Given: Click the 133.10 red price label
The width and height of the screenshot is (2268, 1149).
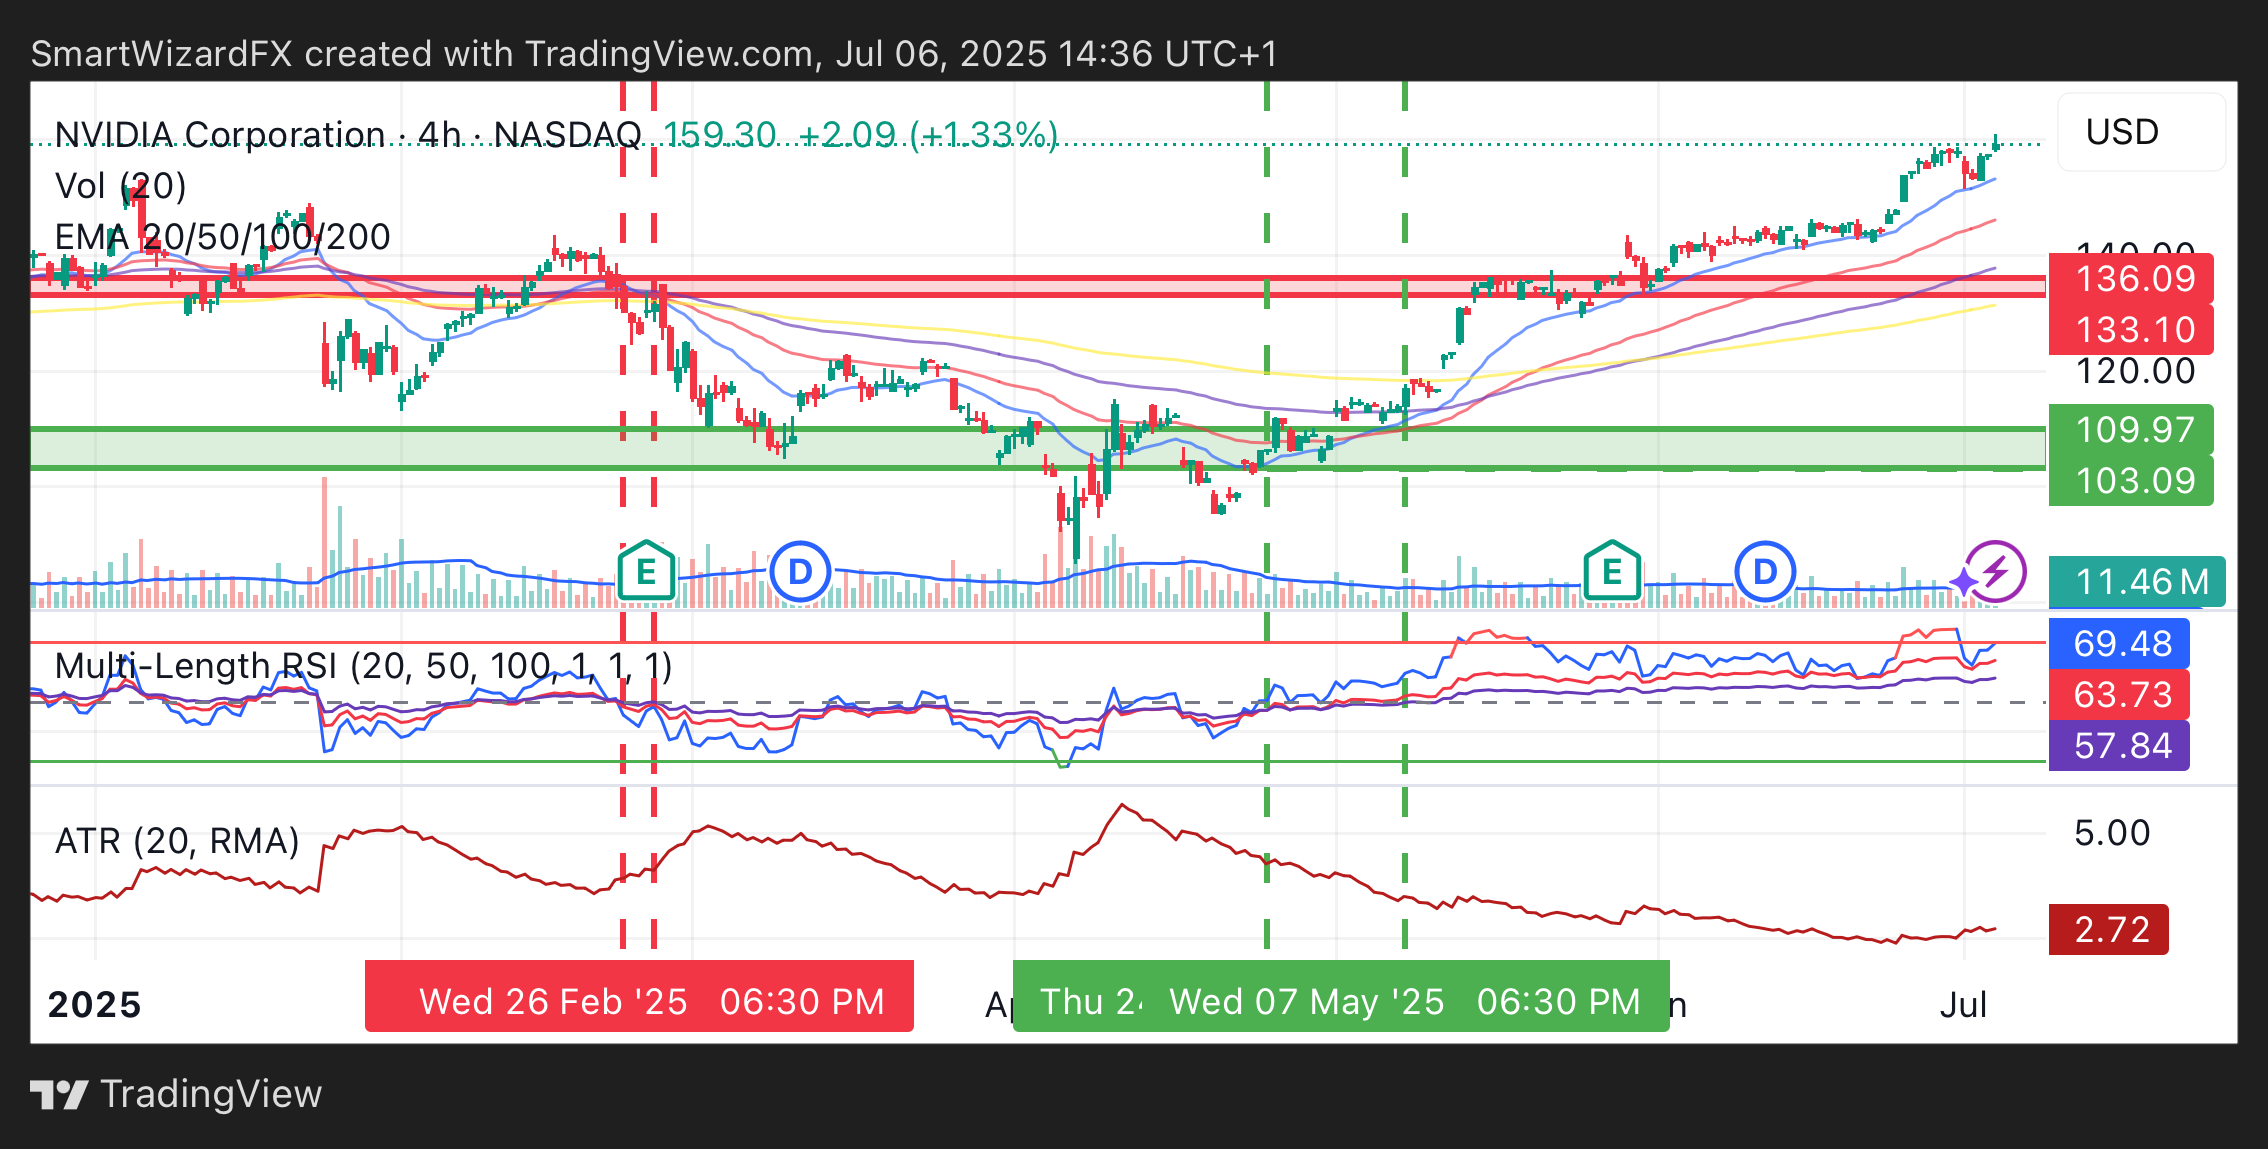Looking at the screenshot, I should (2131, 330).
